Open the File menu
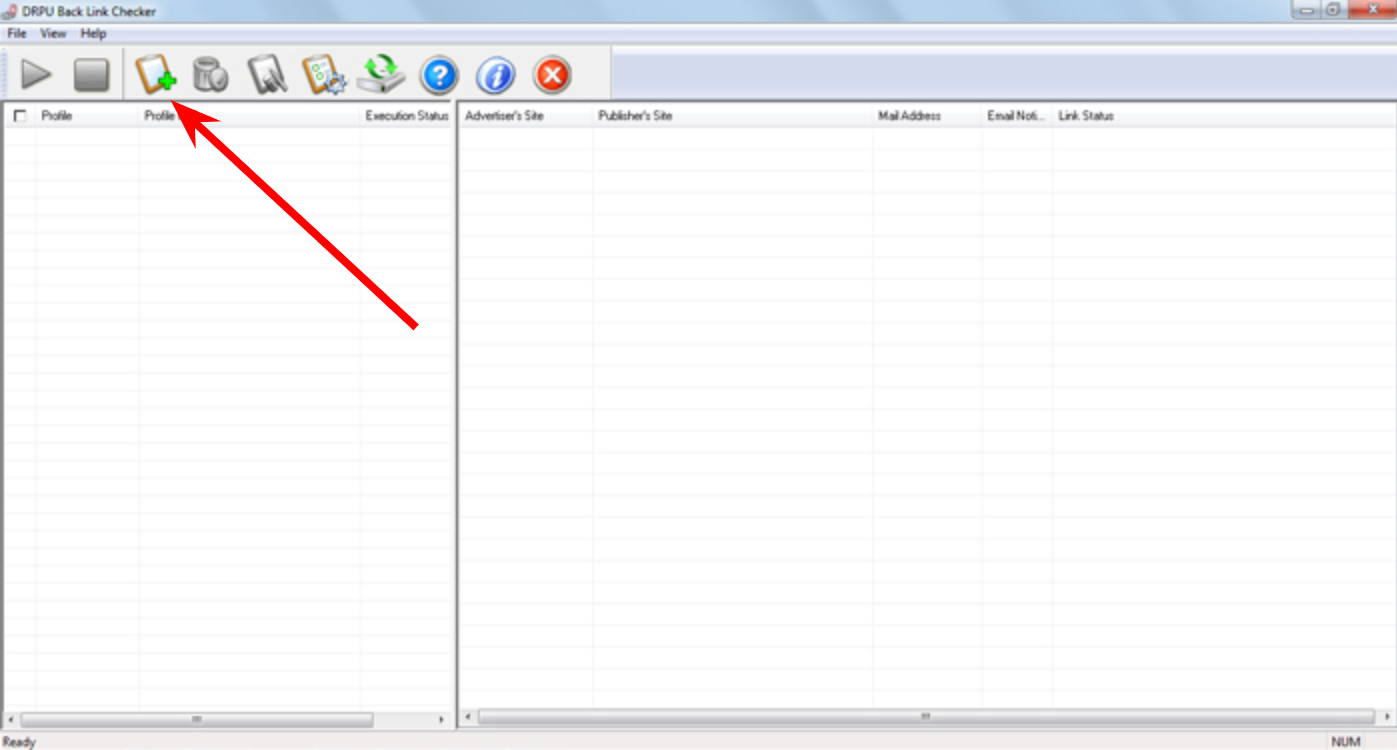1397x750 pixels. click(x=16, y=34)
